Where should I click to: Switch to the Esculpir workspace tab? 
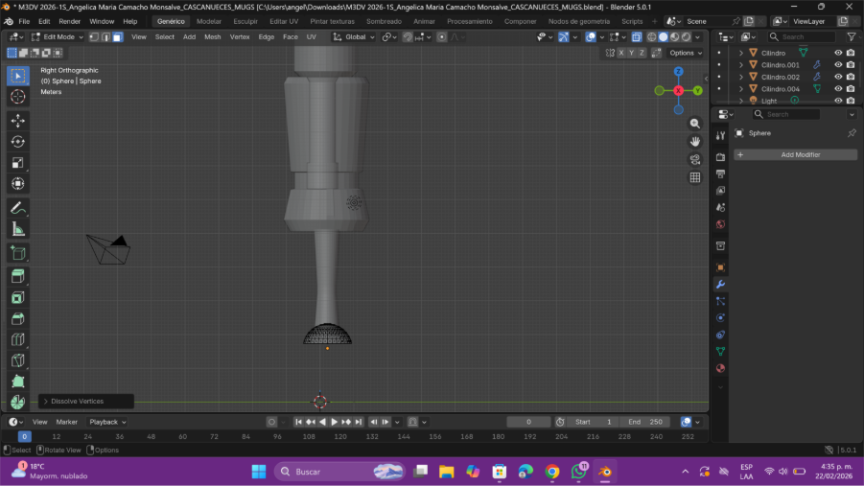[x=245, y=21]
